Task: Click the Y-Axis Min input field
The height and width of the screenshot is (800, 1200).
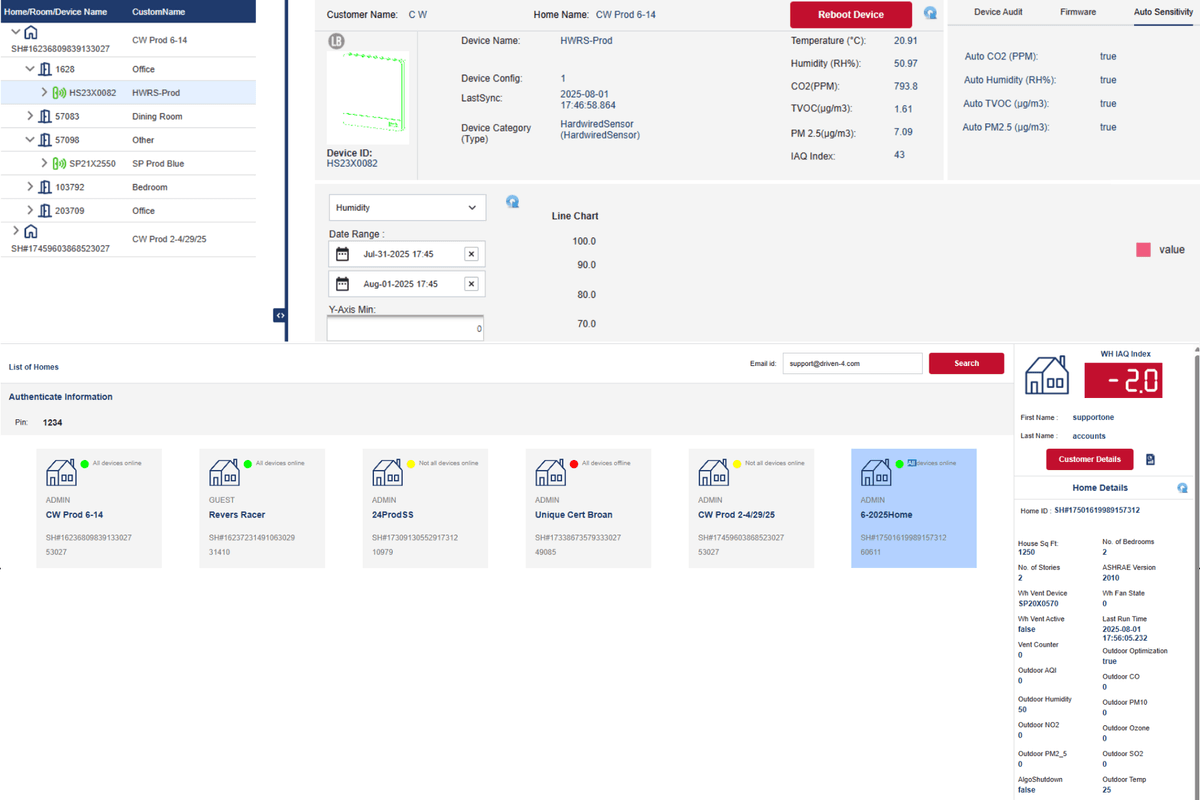Action: pyautogui.click(x=405, y=328)
